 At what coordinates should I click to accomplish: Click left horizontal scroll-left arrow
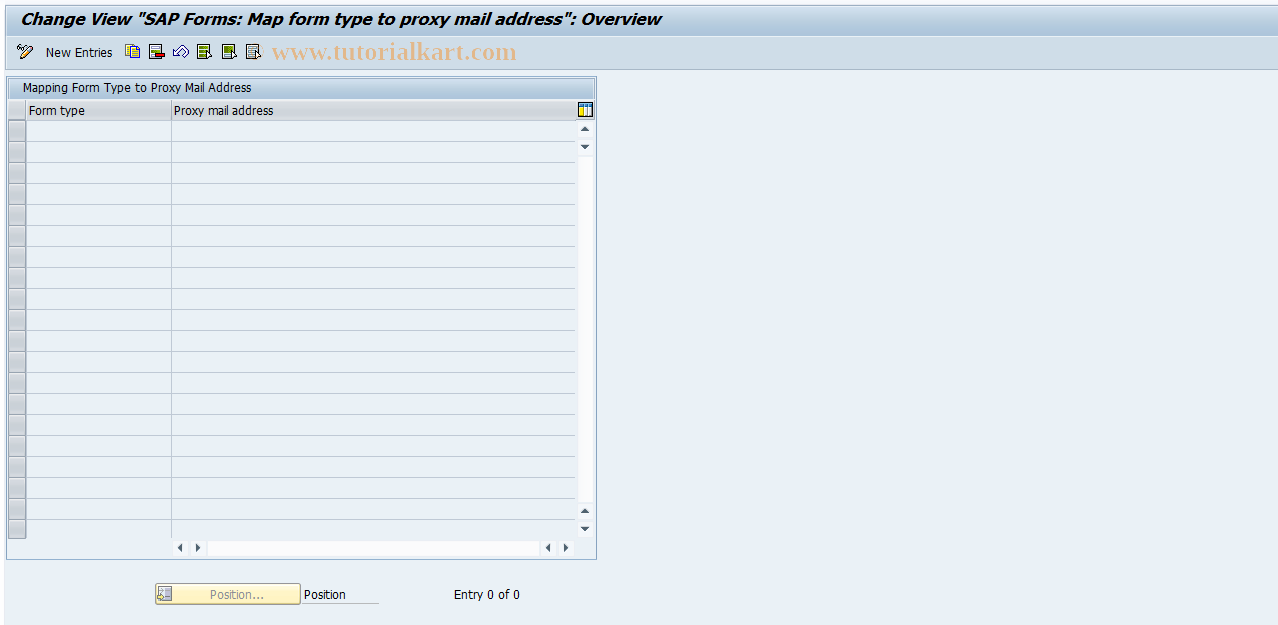pos(180,548)
